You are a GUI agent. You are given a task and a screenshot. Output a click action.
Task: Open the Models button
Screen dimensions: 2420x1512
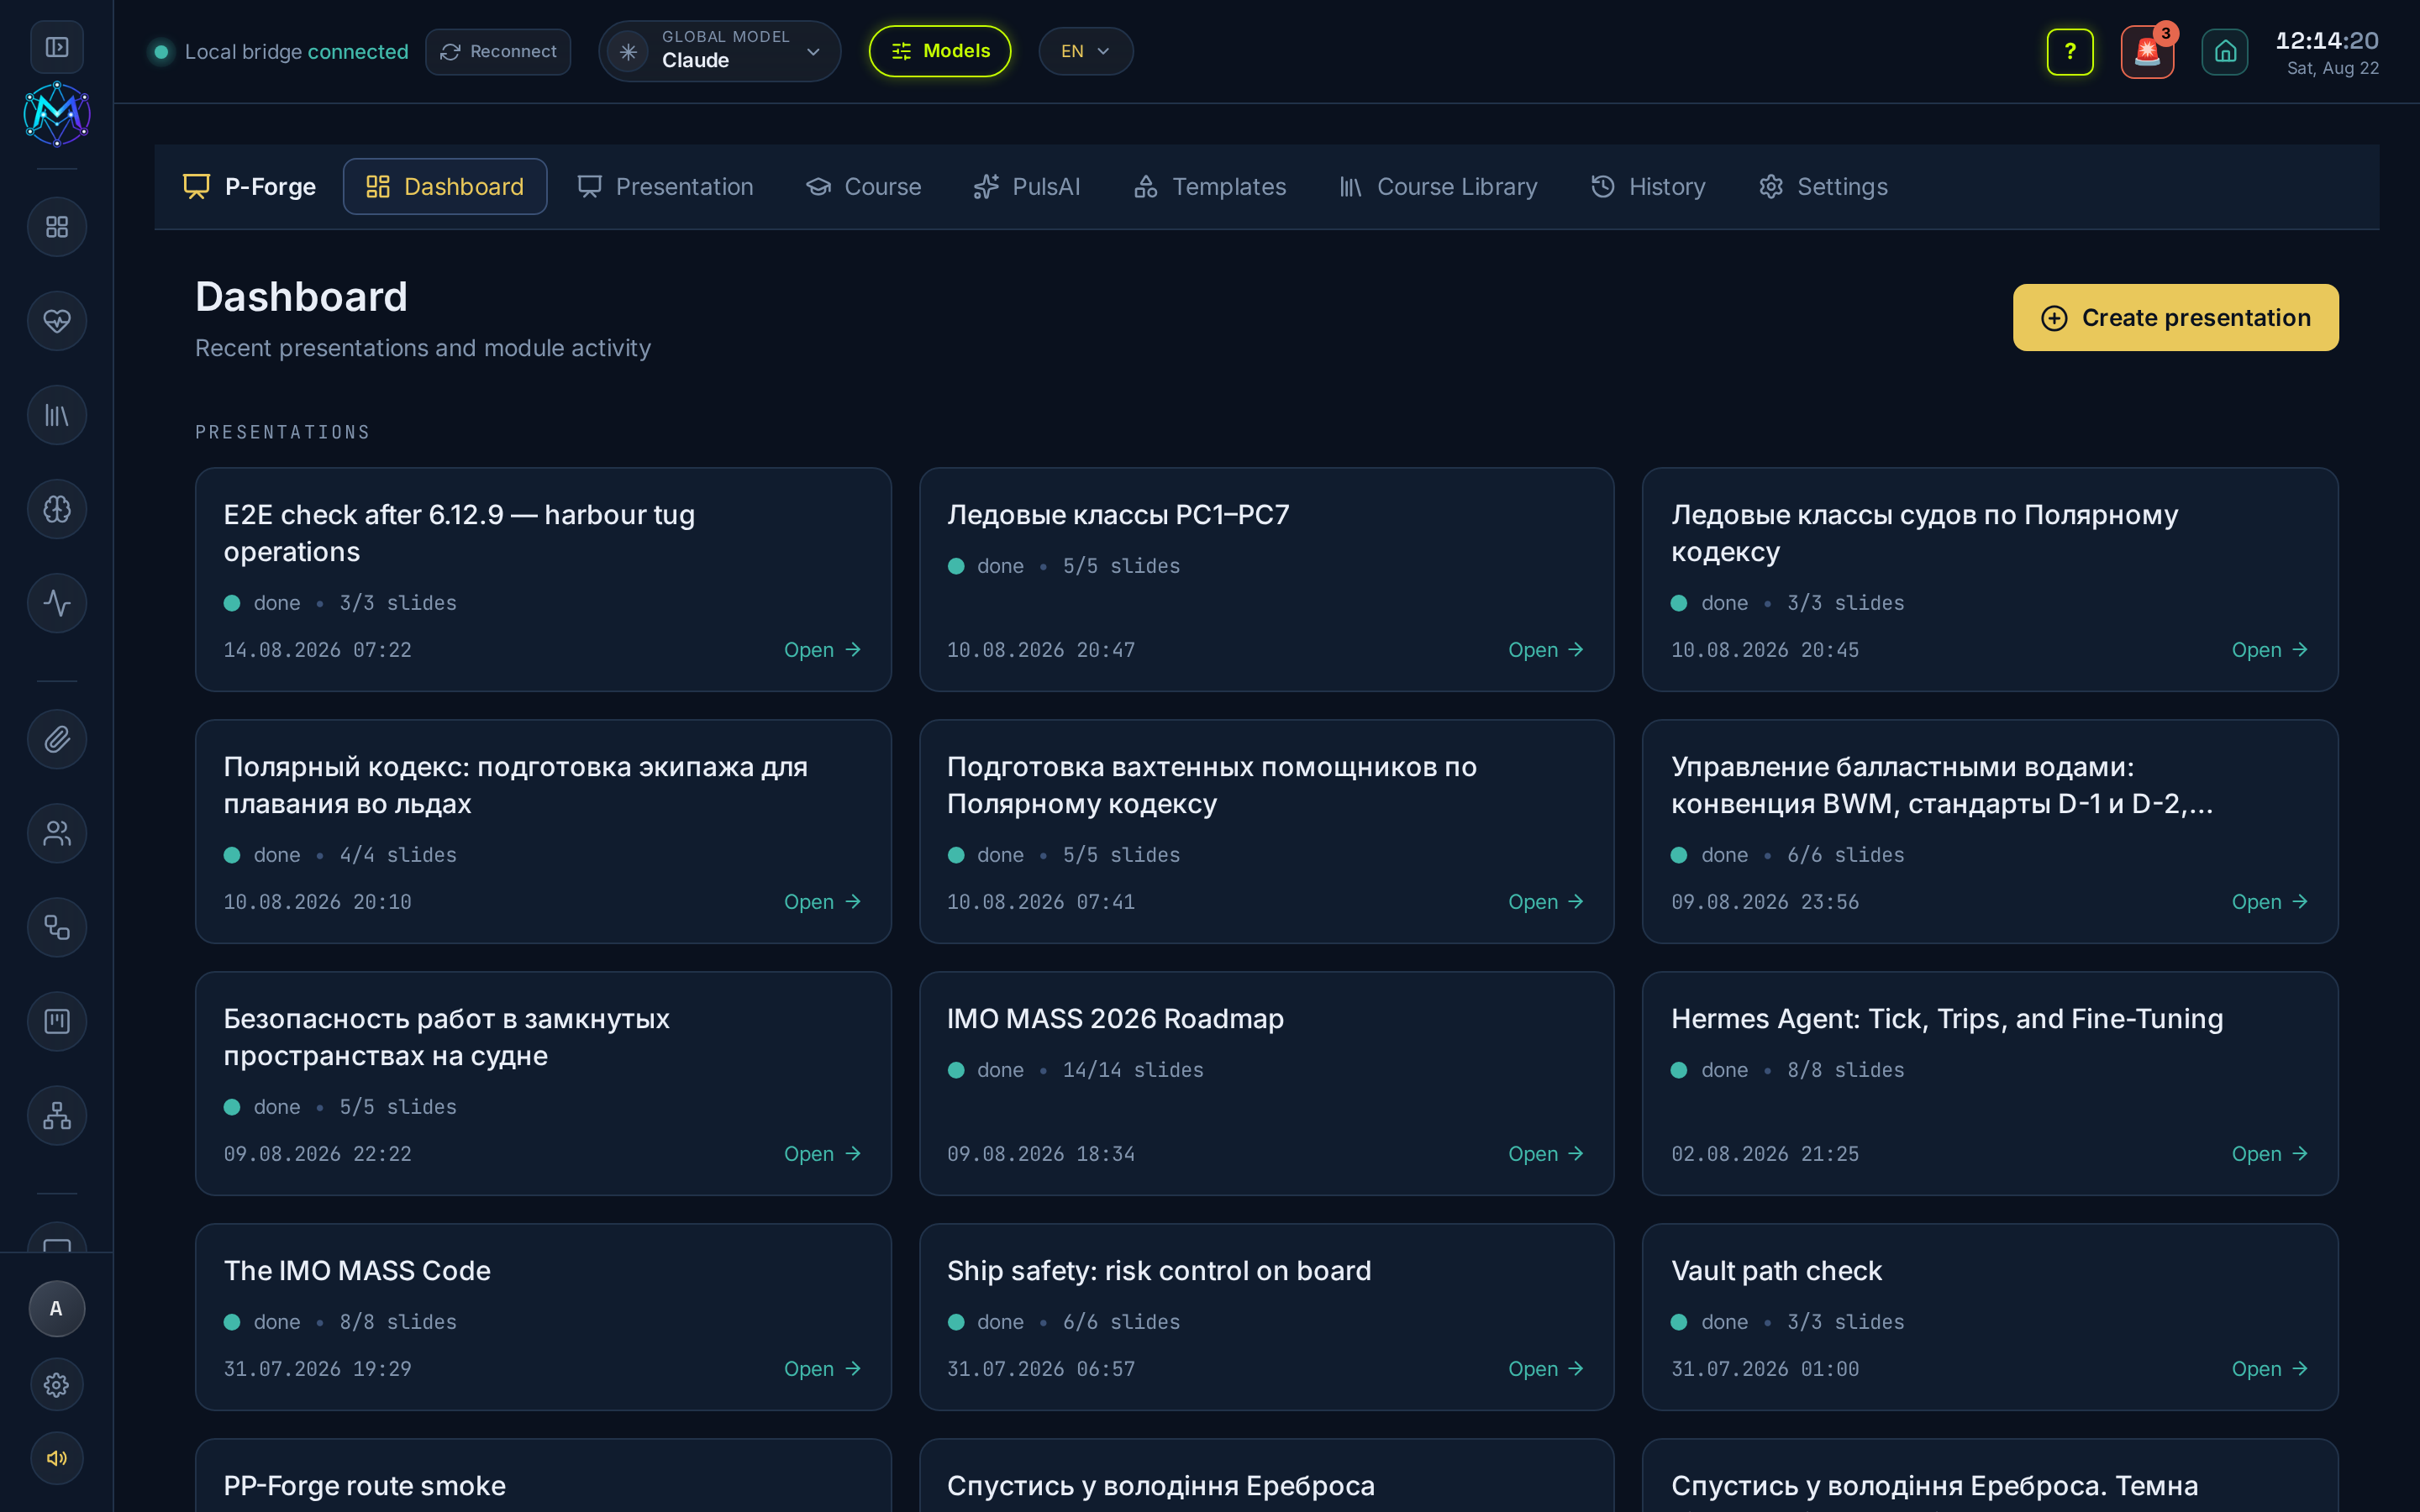tap(940, 51)
